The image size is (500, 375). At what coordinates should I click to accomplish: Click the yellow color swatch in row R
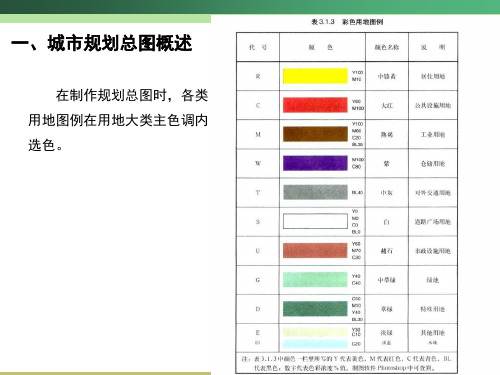(315, 76)
